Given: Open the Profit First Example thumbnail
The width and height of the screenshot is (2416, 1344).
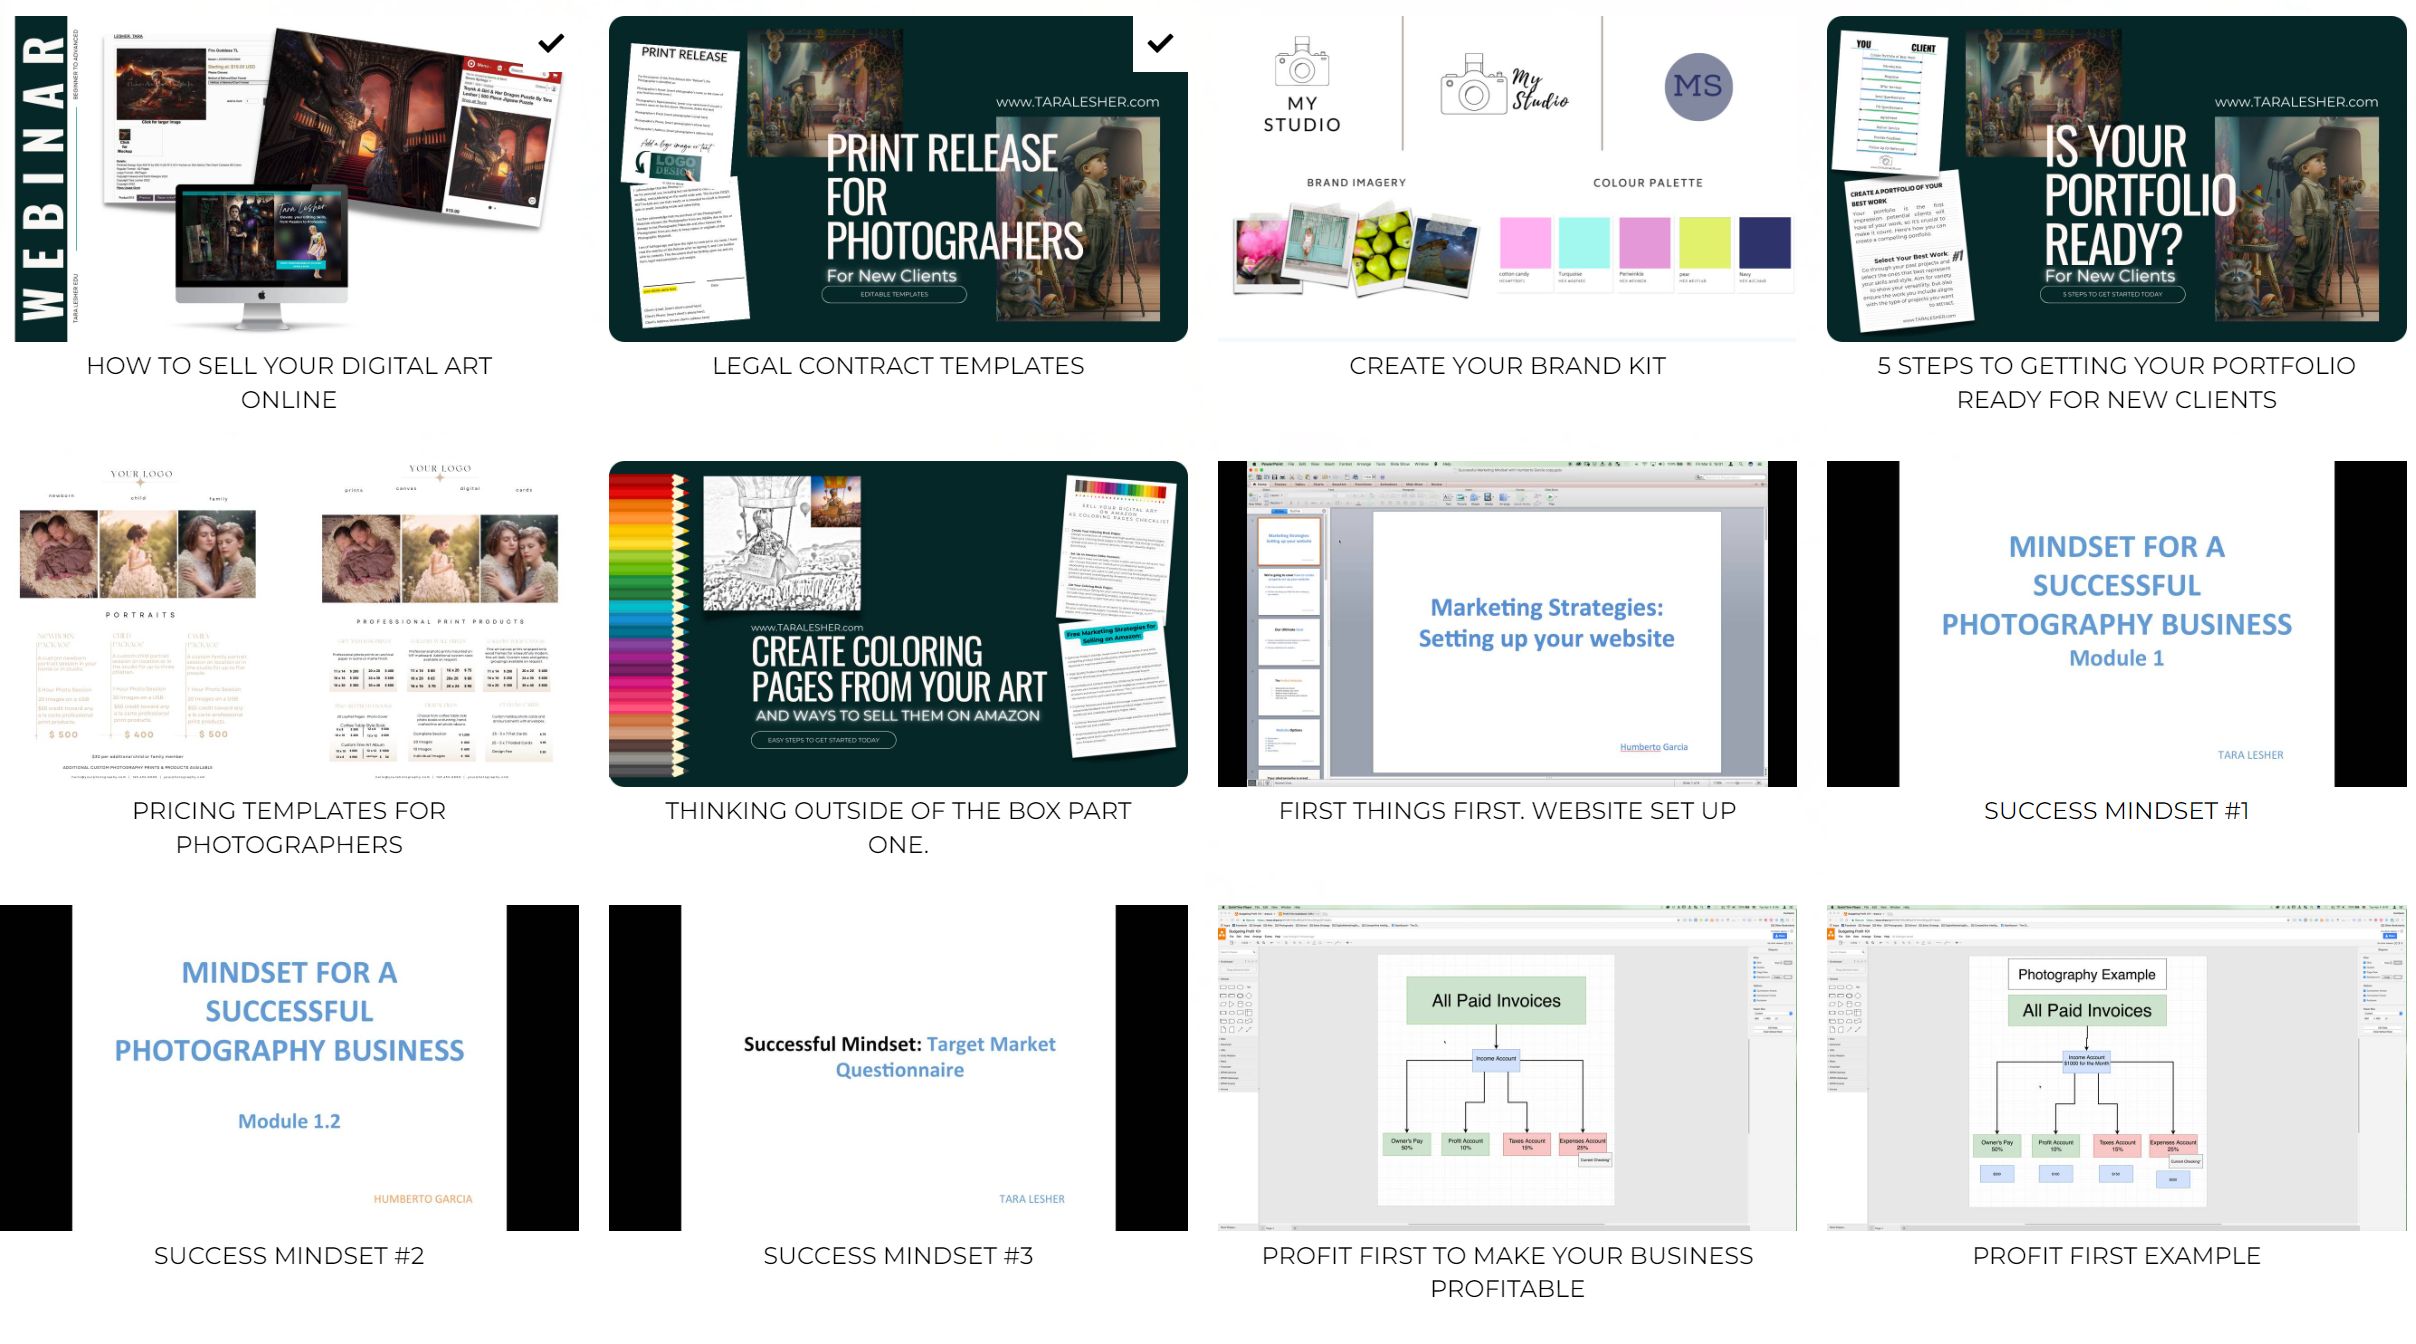Looking at the screenshot, I should 2116,1067.
